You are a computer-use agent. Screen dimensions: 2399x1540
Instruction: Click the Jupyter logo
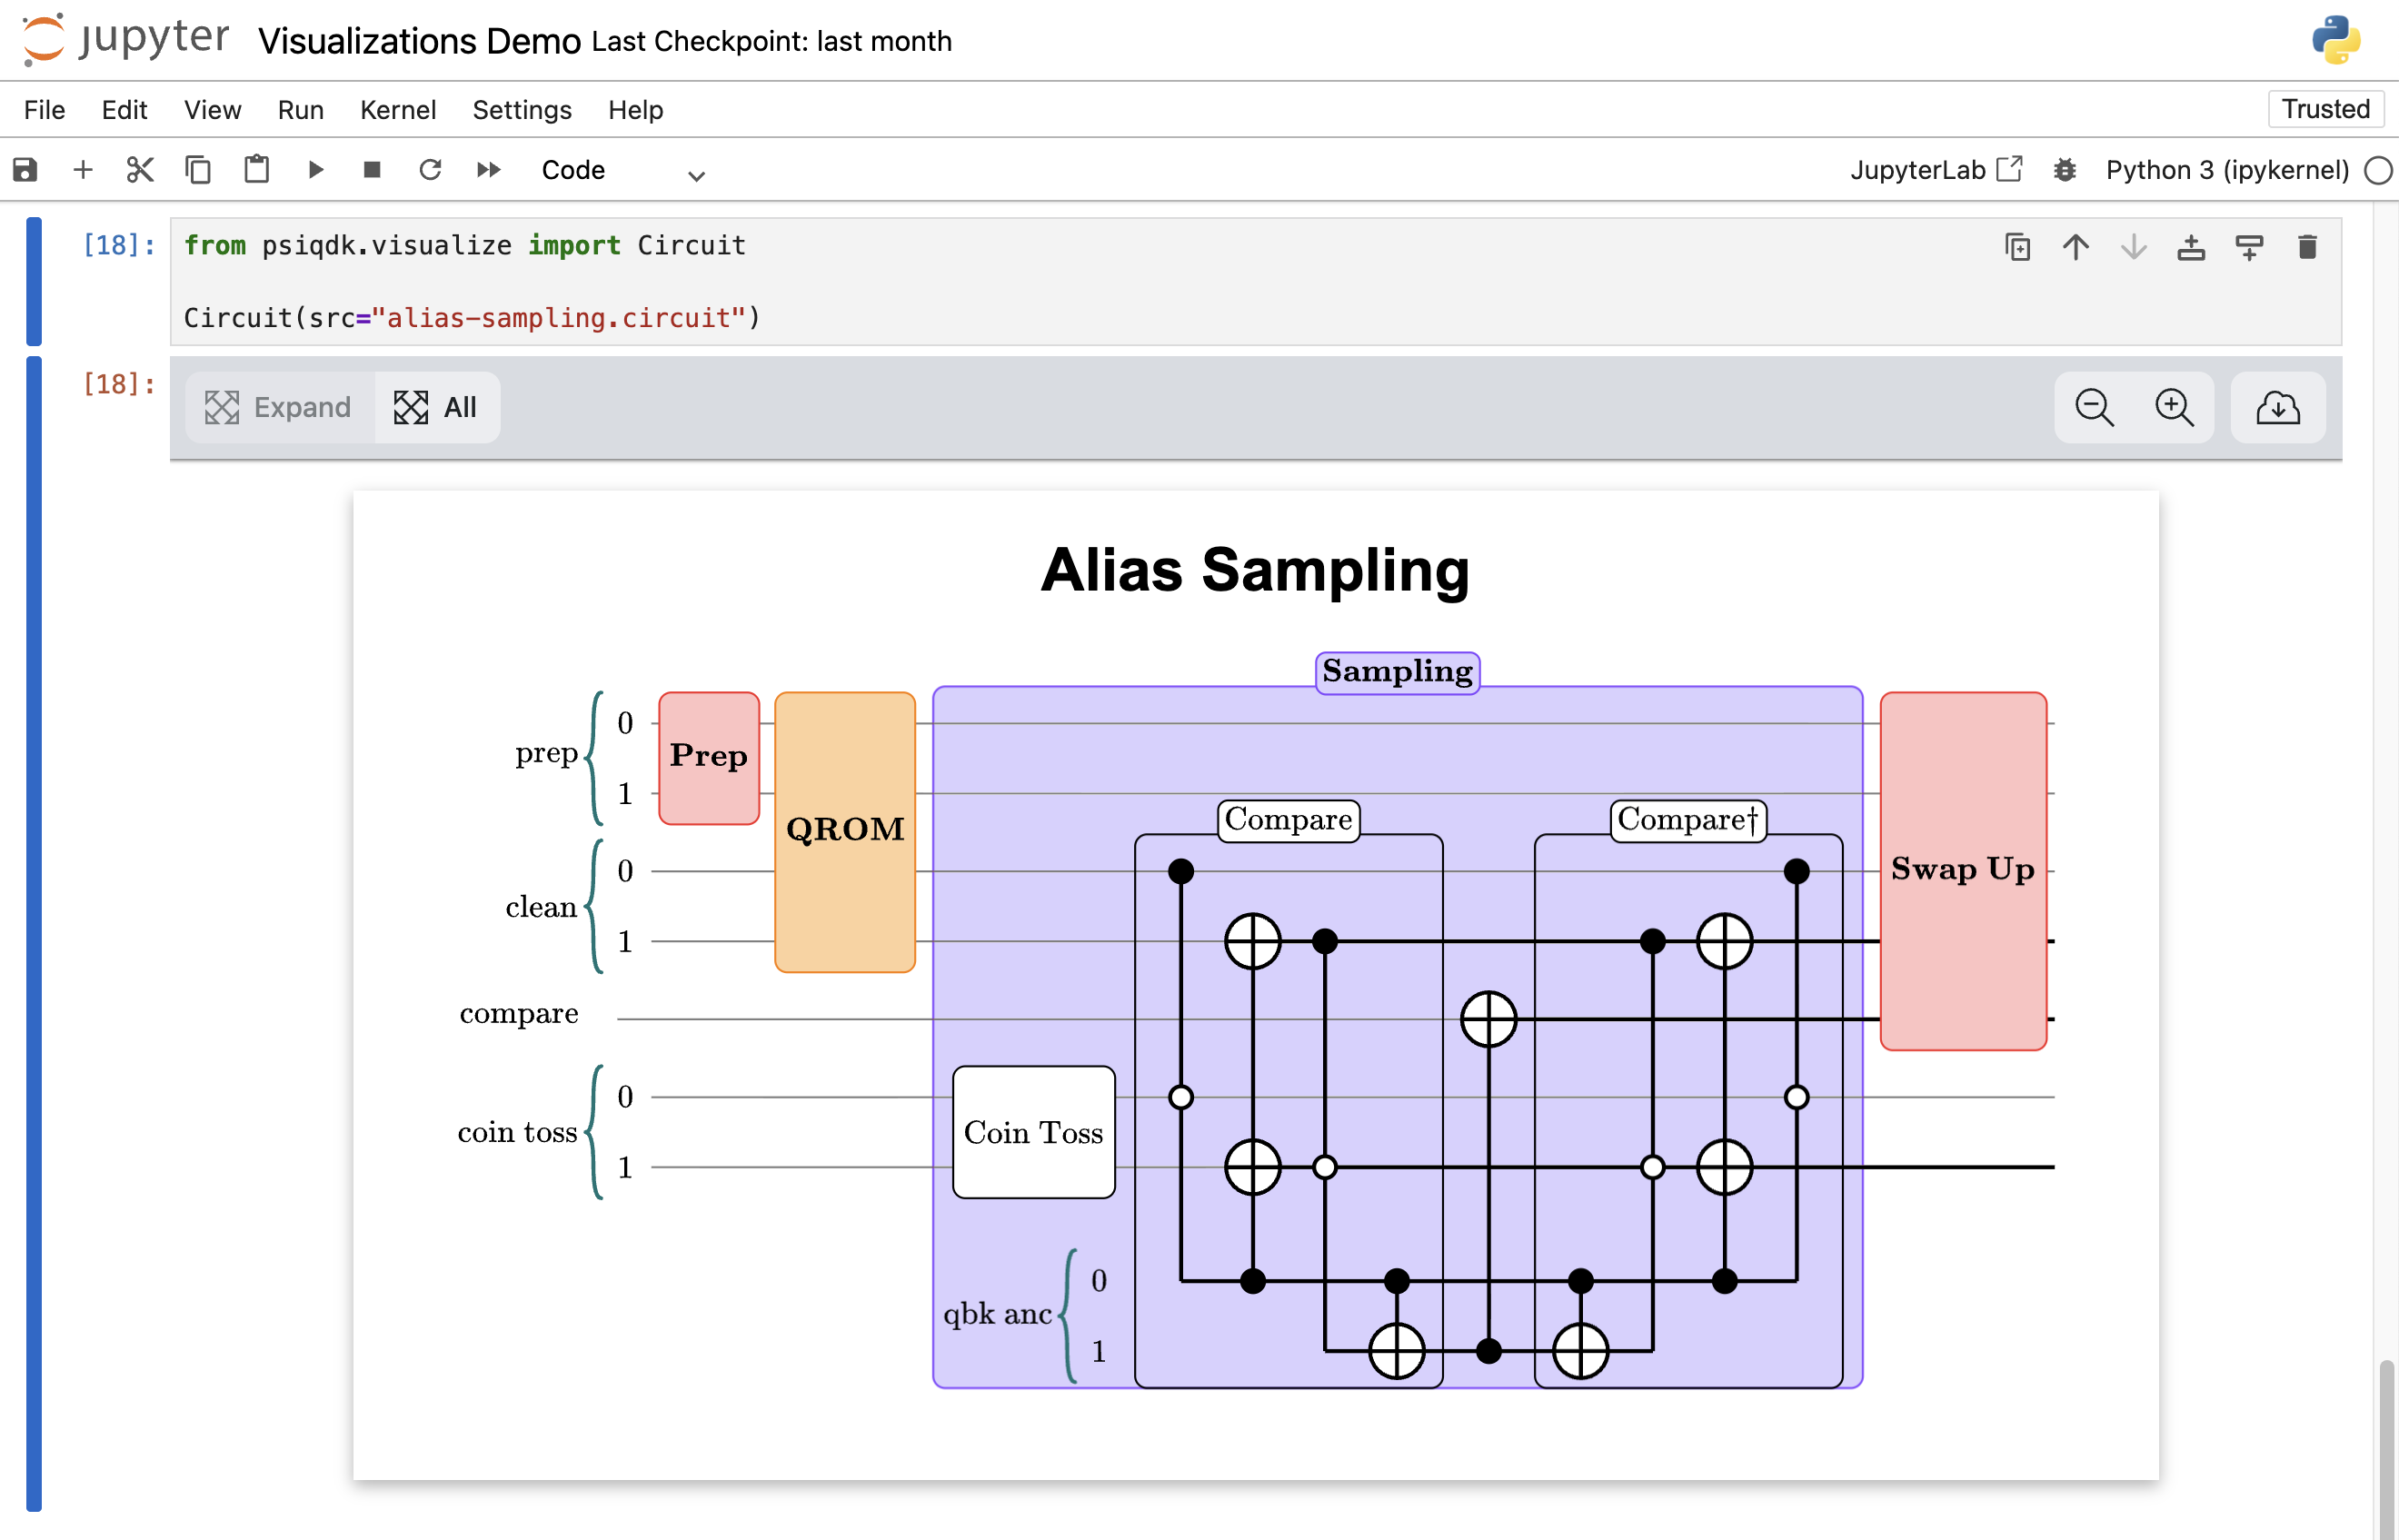(126, 40)
